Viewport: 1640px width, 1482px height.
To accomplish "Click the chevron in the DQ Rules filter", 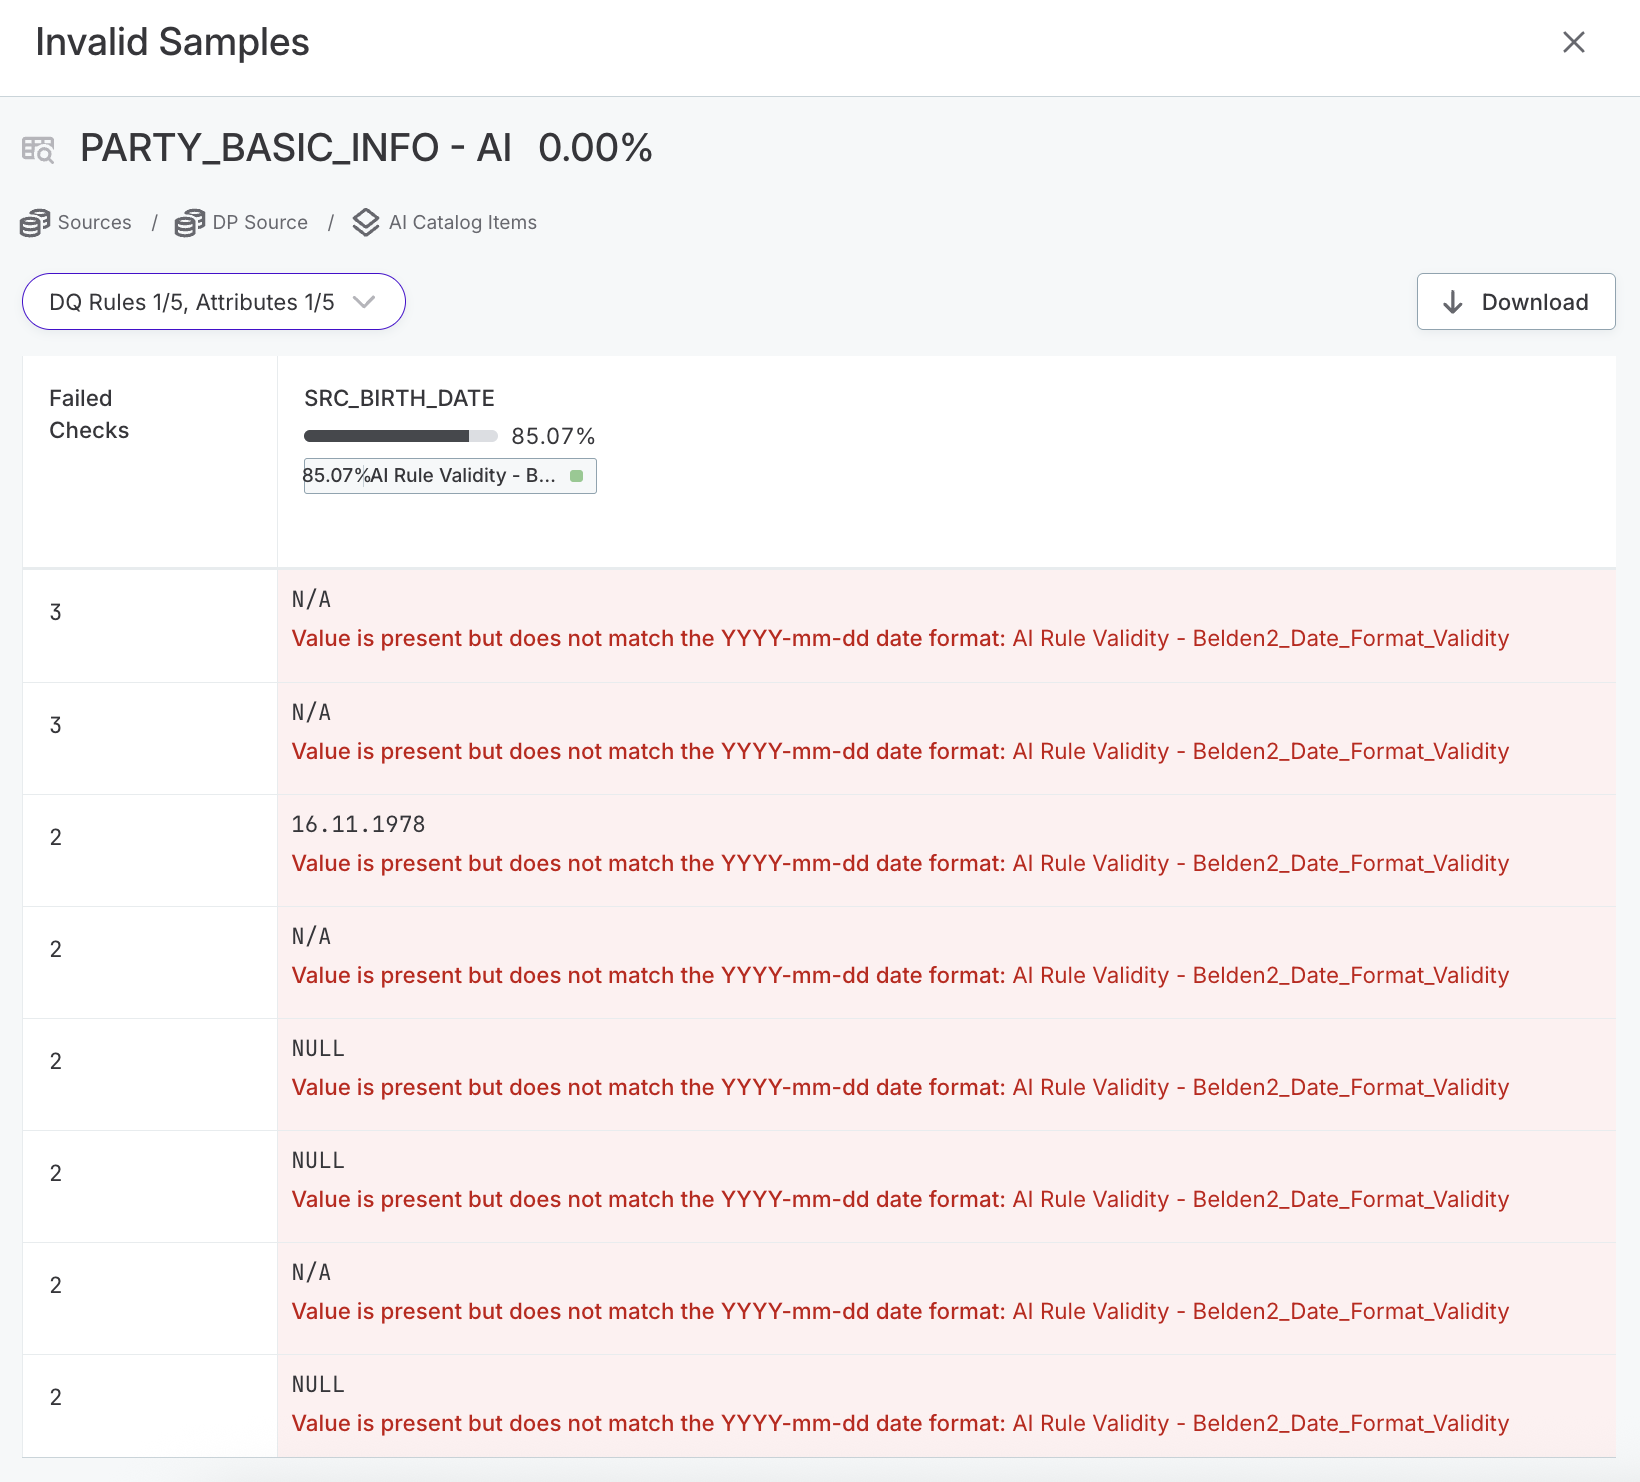I will pyautogui.click(x=364, y=302).
